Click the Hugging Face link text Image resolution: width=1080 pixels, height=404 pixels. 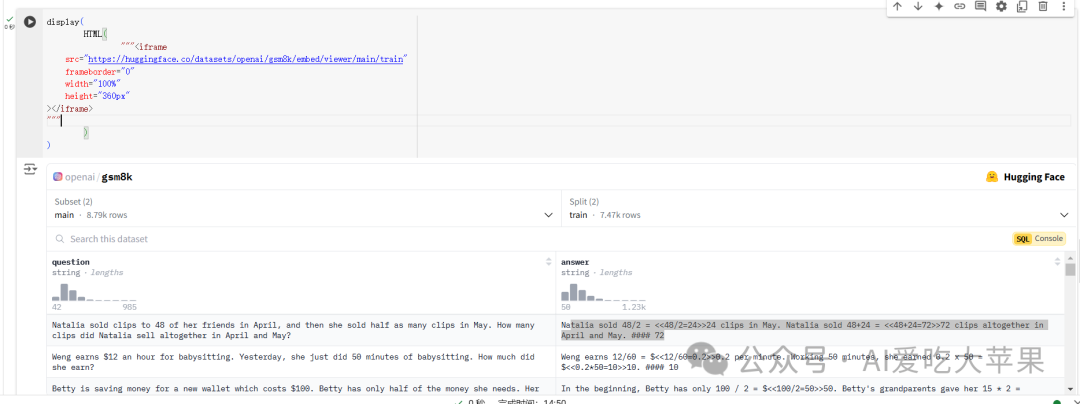click(1034, 177)
